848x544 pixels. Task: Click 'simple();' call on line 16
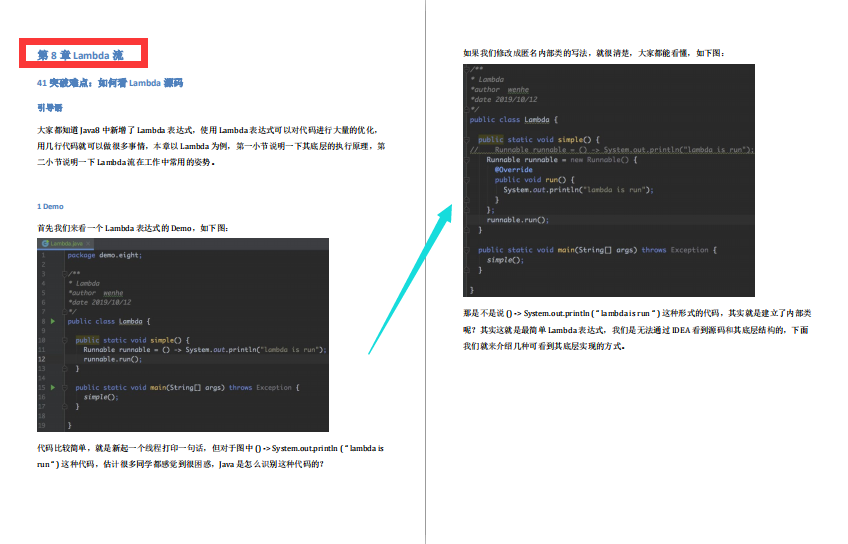[101, 397]
